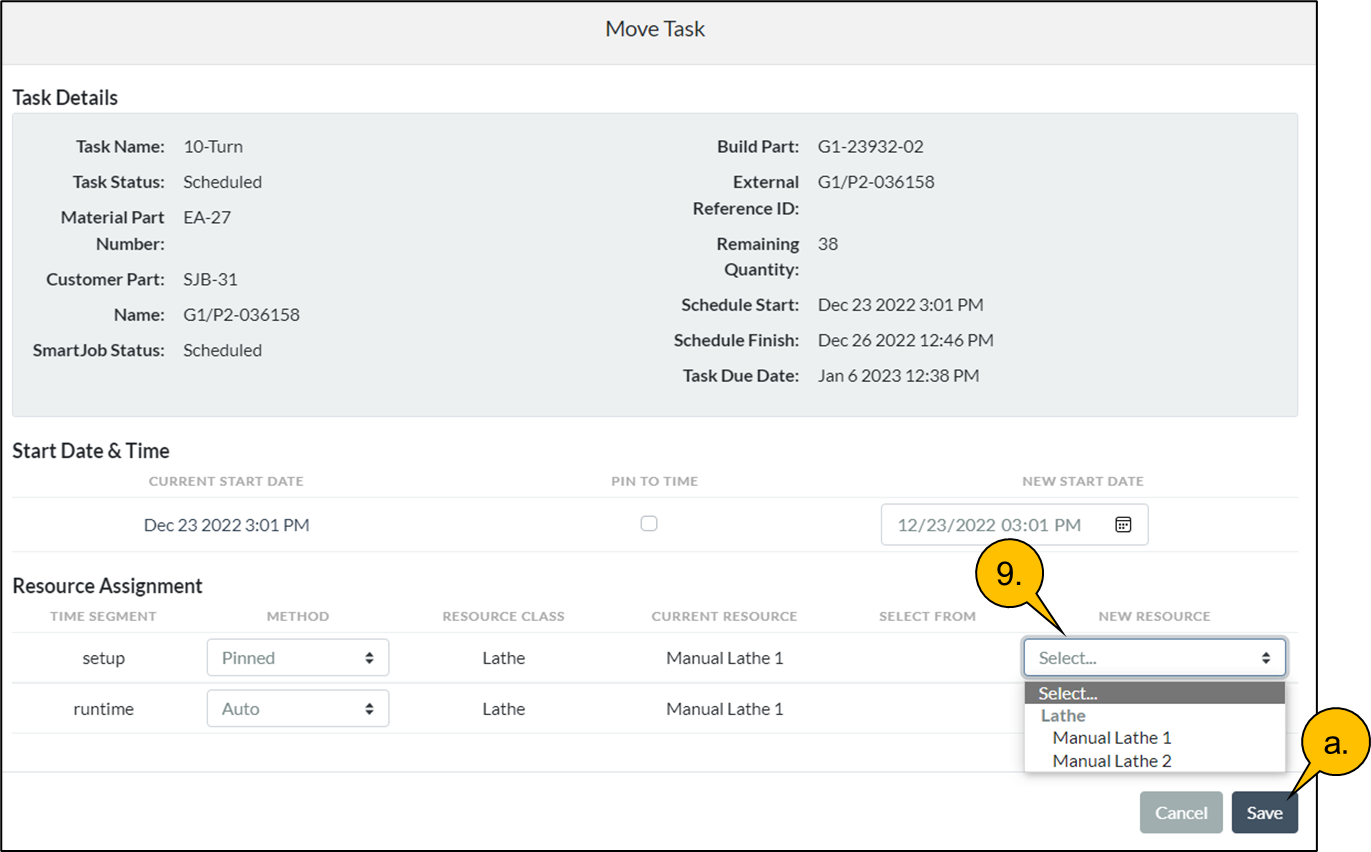Click the setup row Resource Class Lathe
Screen dimensions: 1371x852
(x=503, y=658)
